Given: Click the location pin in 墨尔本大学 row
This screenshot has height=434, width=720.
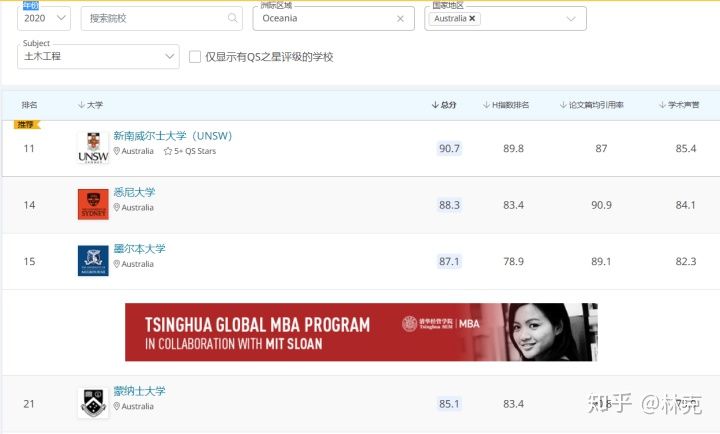Looking at the screenshot, I should 117,264.
